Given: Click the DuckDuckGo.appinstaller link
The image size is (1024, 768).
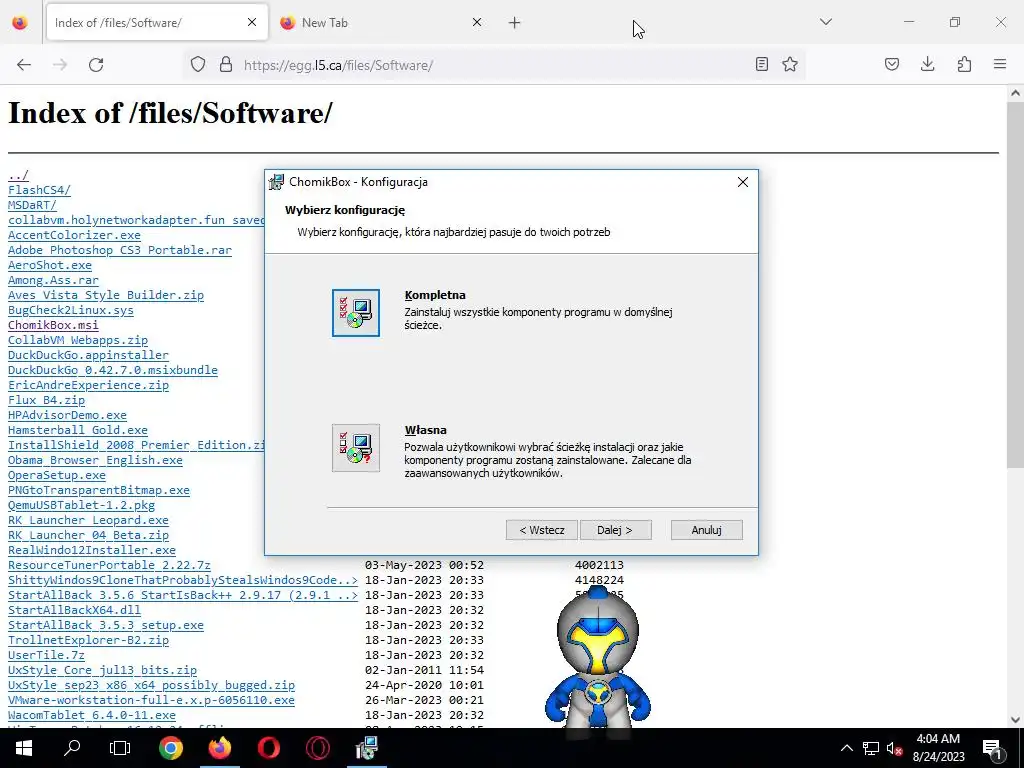Looking at the screenshot, I should [88, 355].
